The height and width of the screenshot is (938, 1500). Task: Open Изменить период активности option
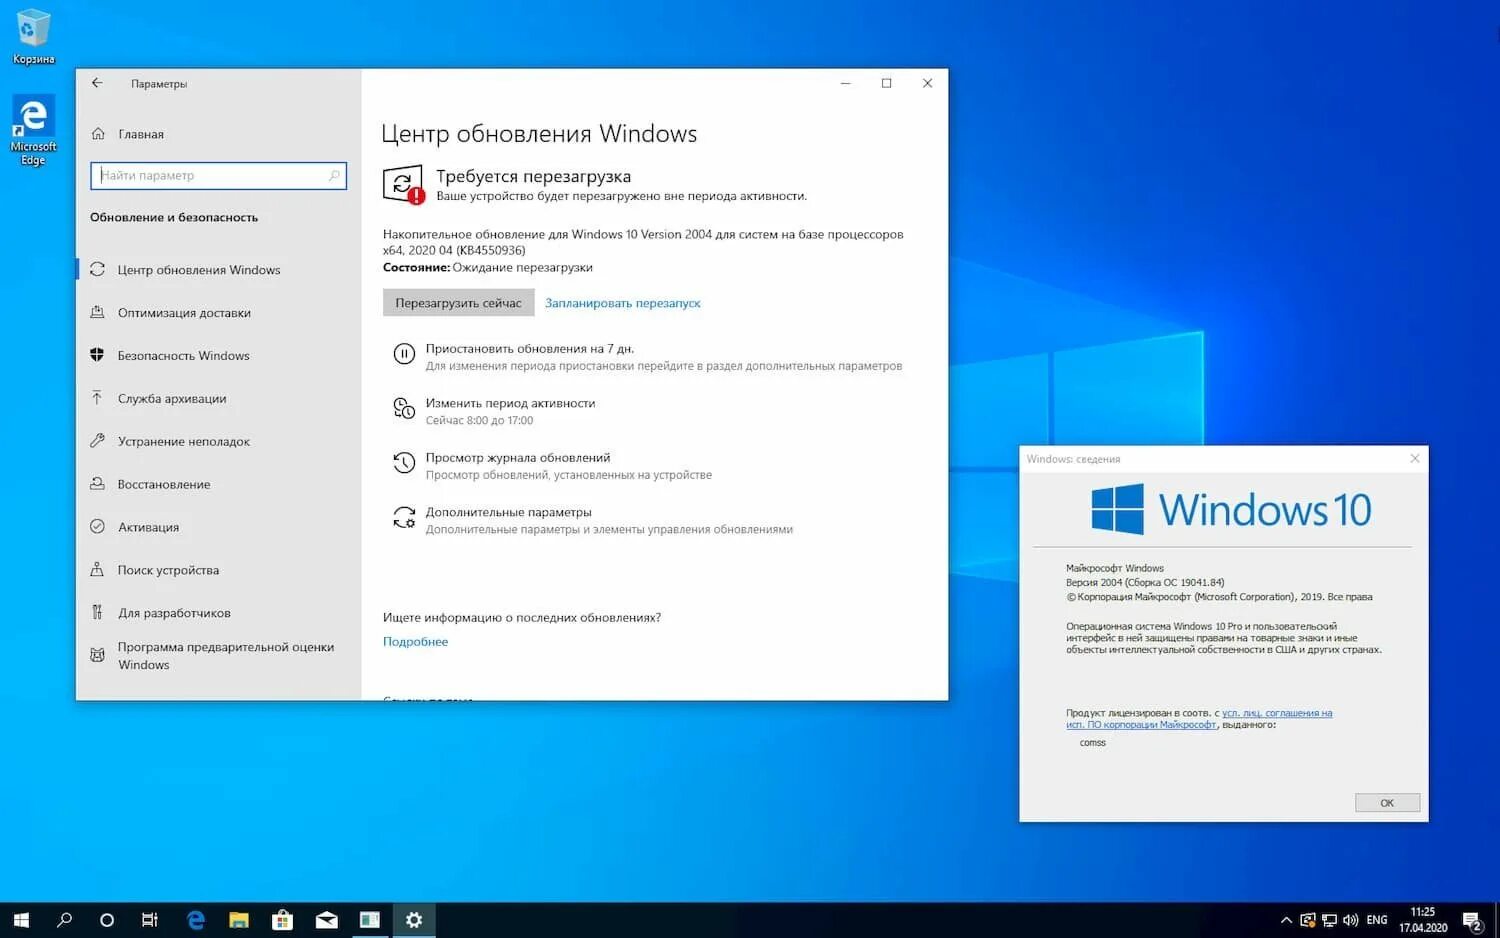[510, 404]
